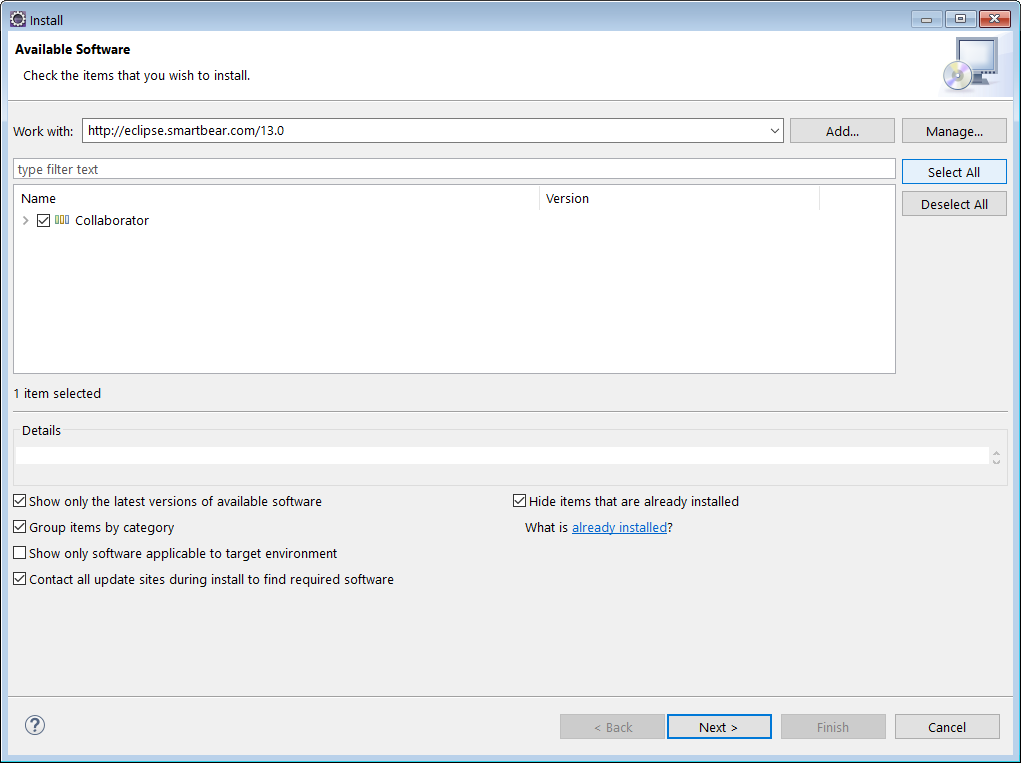The height and width of the screenshot is (763, 1021).
Task: Click the Eclipse icon in title bar
Action: pyautogui.click(x=17, y=19)
